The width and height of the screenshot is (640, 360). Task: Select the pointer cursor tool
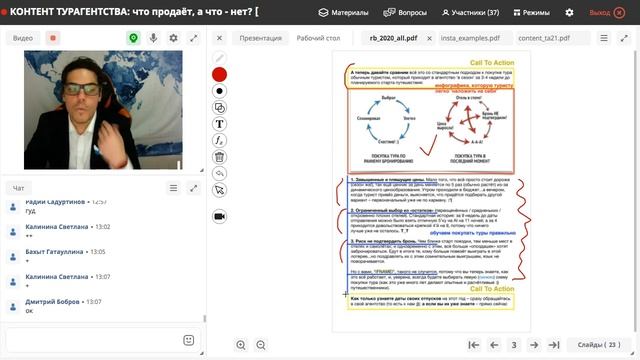tap(219, 190)
